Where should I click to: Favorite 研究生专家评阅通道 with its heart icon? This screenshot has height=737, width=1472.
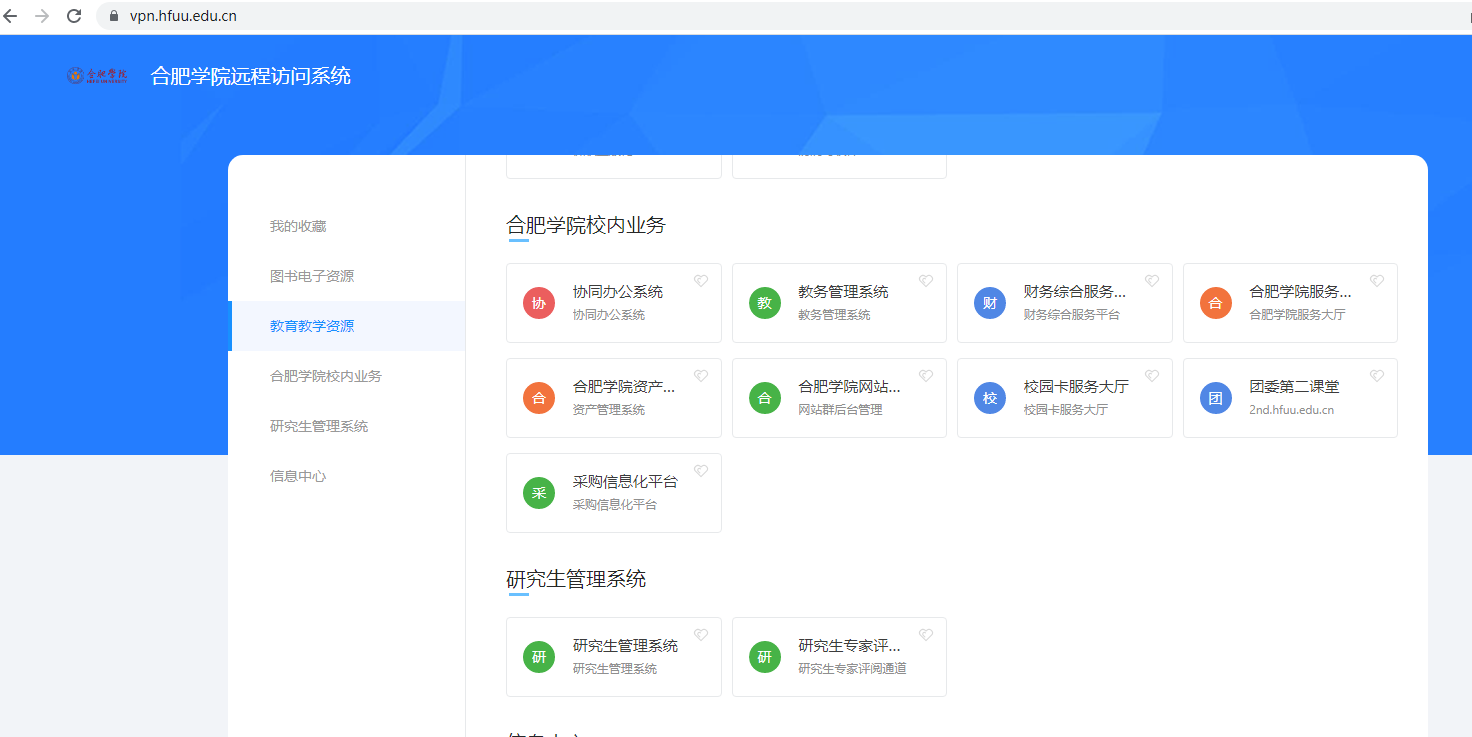pyautogui.click(x=926, y=635)
